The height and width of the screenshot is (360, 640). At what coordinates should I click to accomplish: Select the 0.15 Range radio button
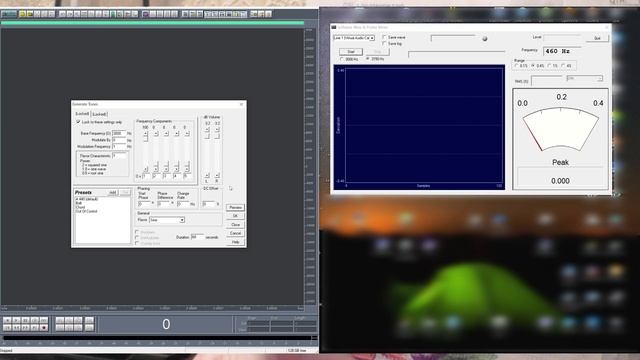click(517, 65)
